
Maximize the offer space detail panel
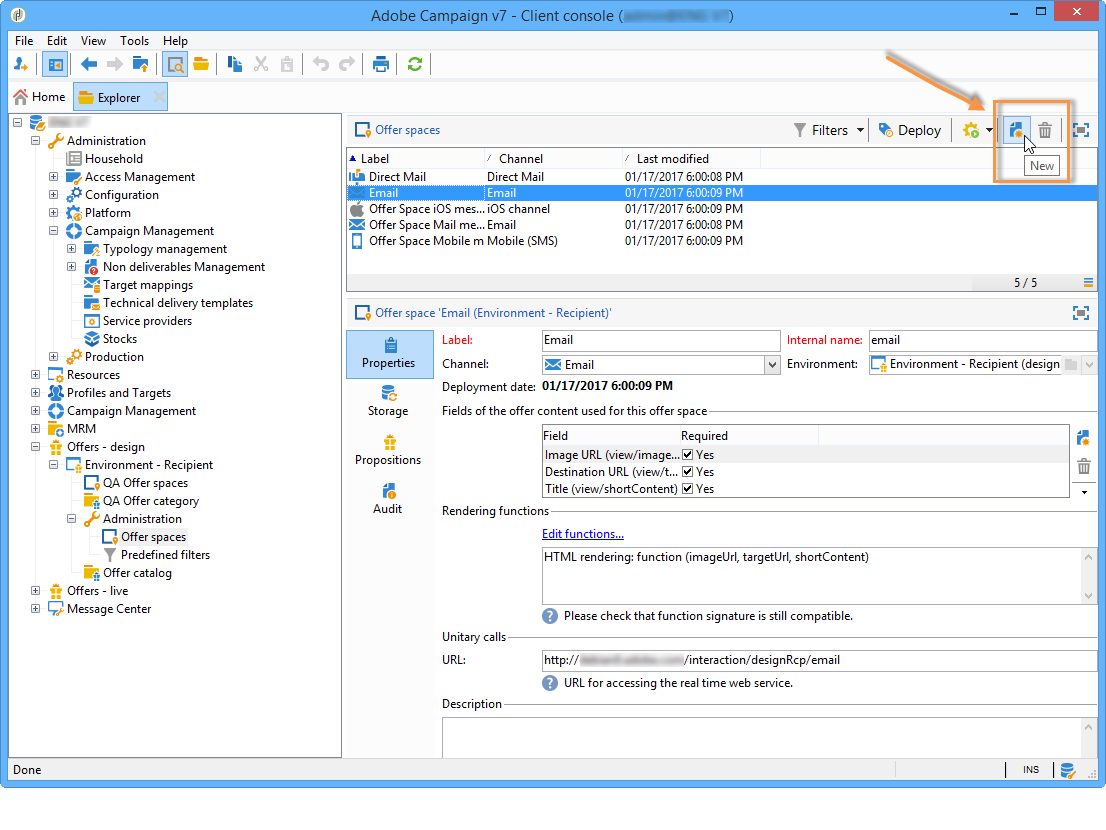[x=1081, y=313]
